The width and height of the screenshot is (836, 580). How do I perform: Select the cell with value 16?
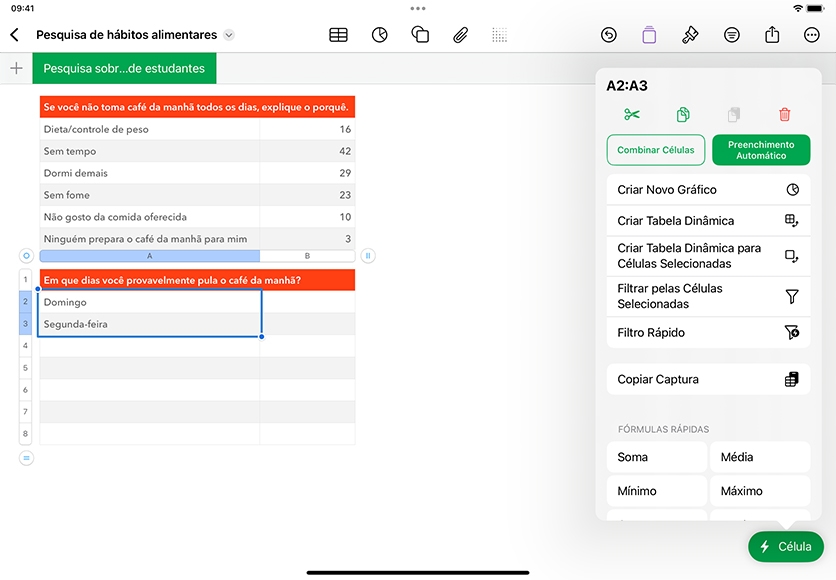point(307,129)
